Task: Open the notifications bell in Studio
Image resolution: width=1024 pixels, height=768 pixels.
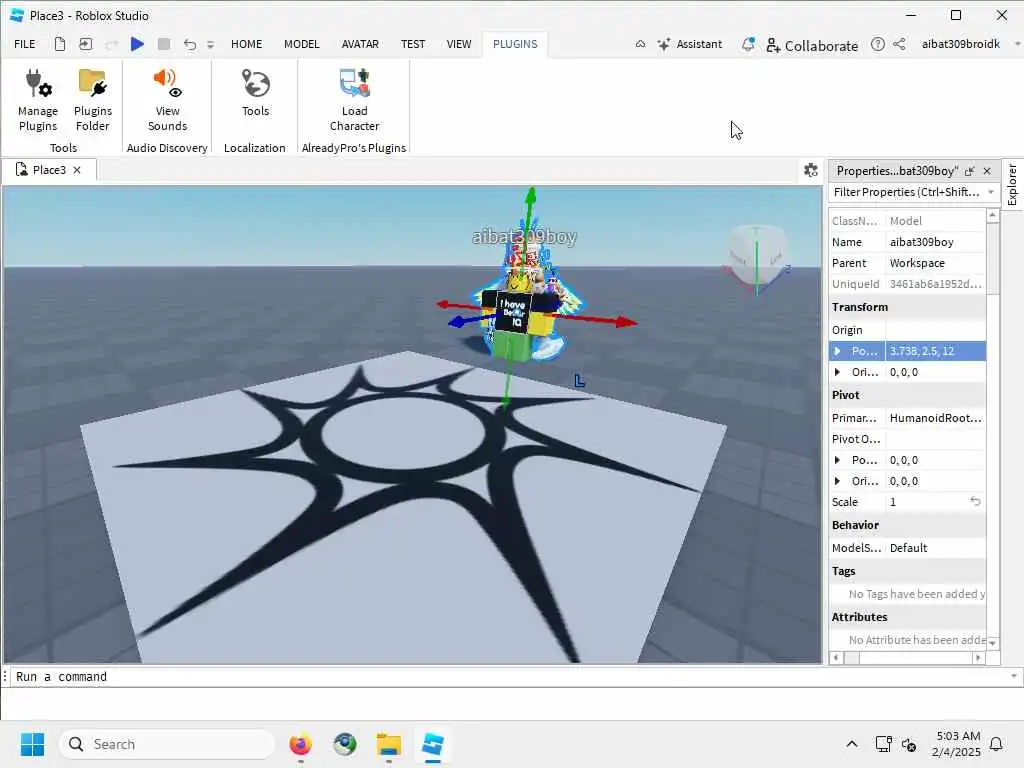Action: [748, 44]
